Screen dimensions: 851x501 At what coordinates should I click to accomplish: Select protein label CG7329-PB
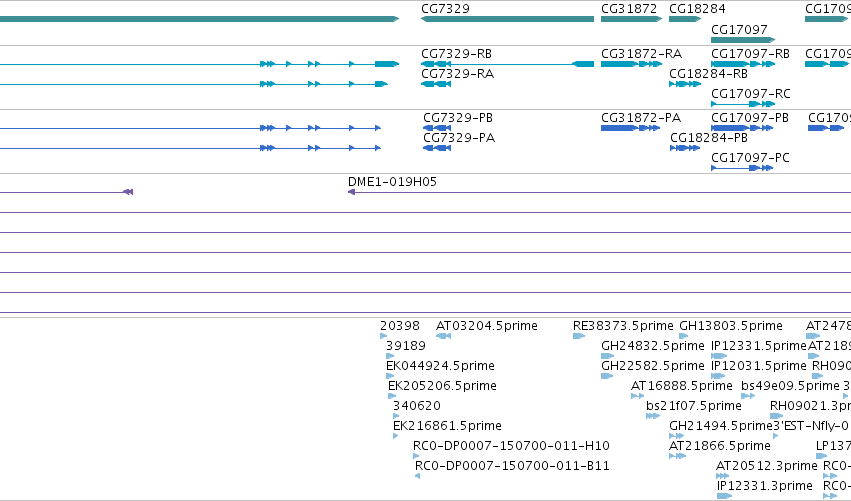[458, 118]
